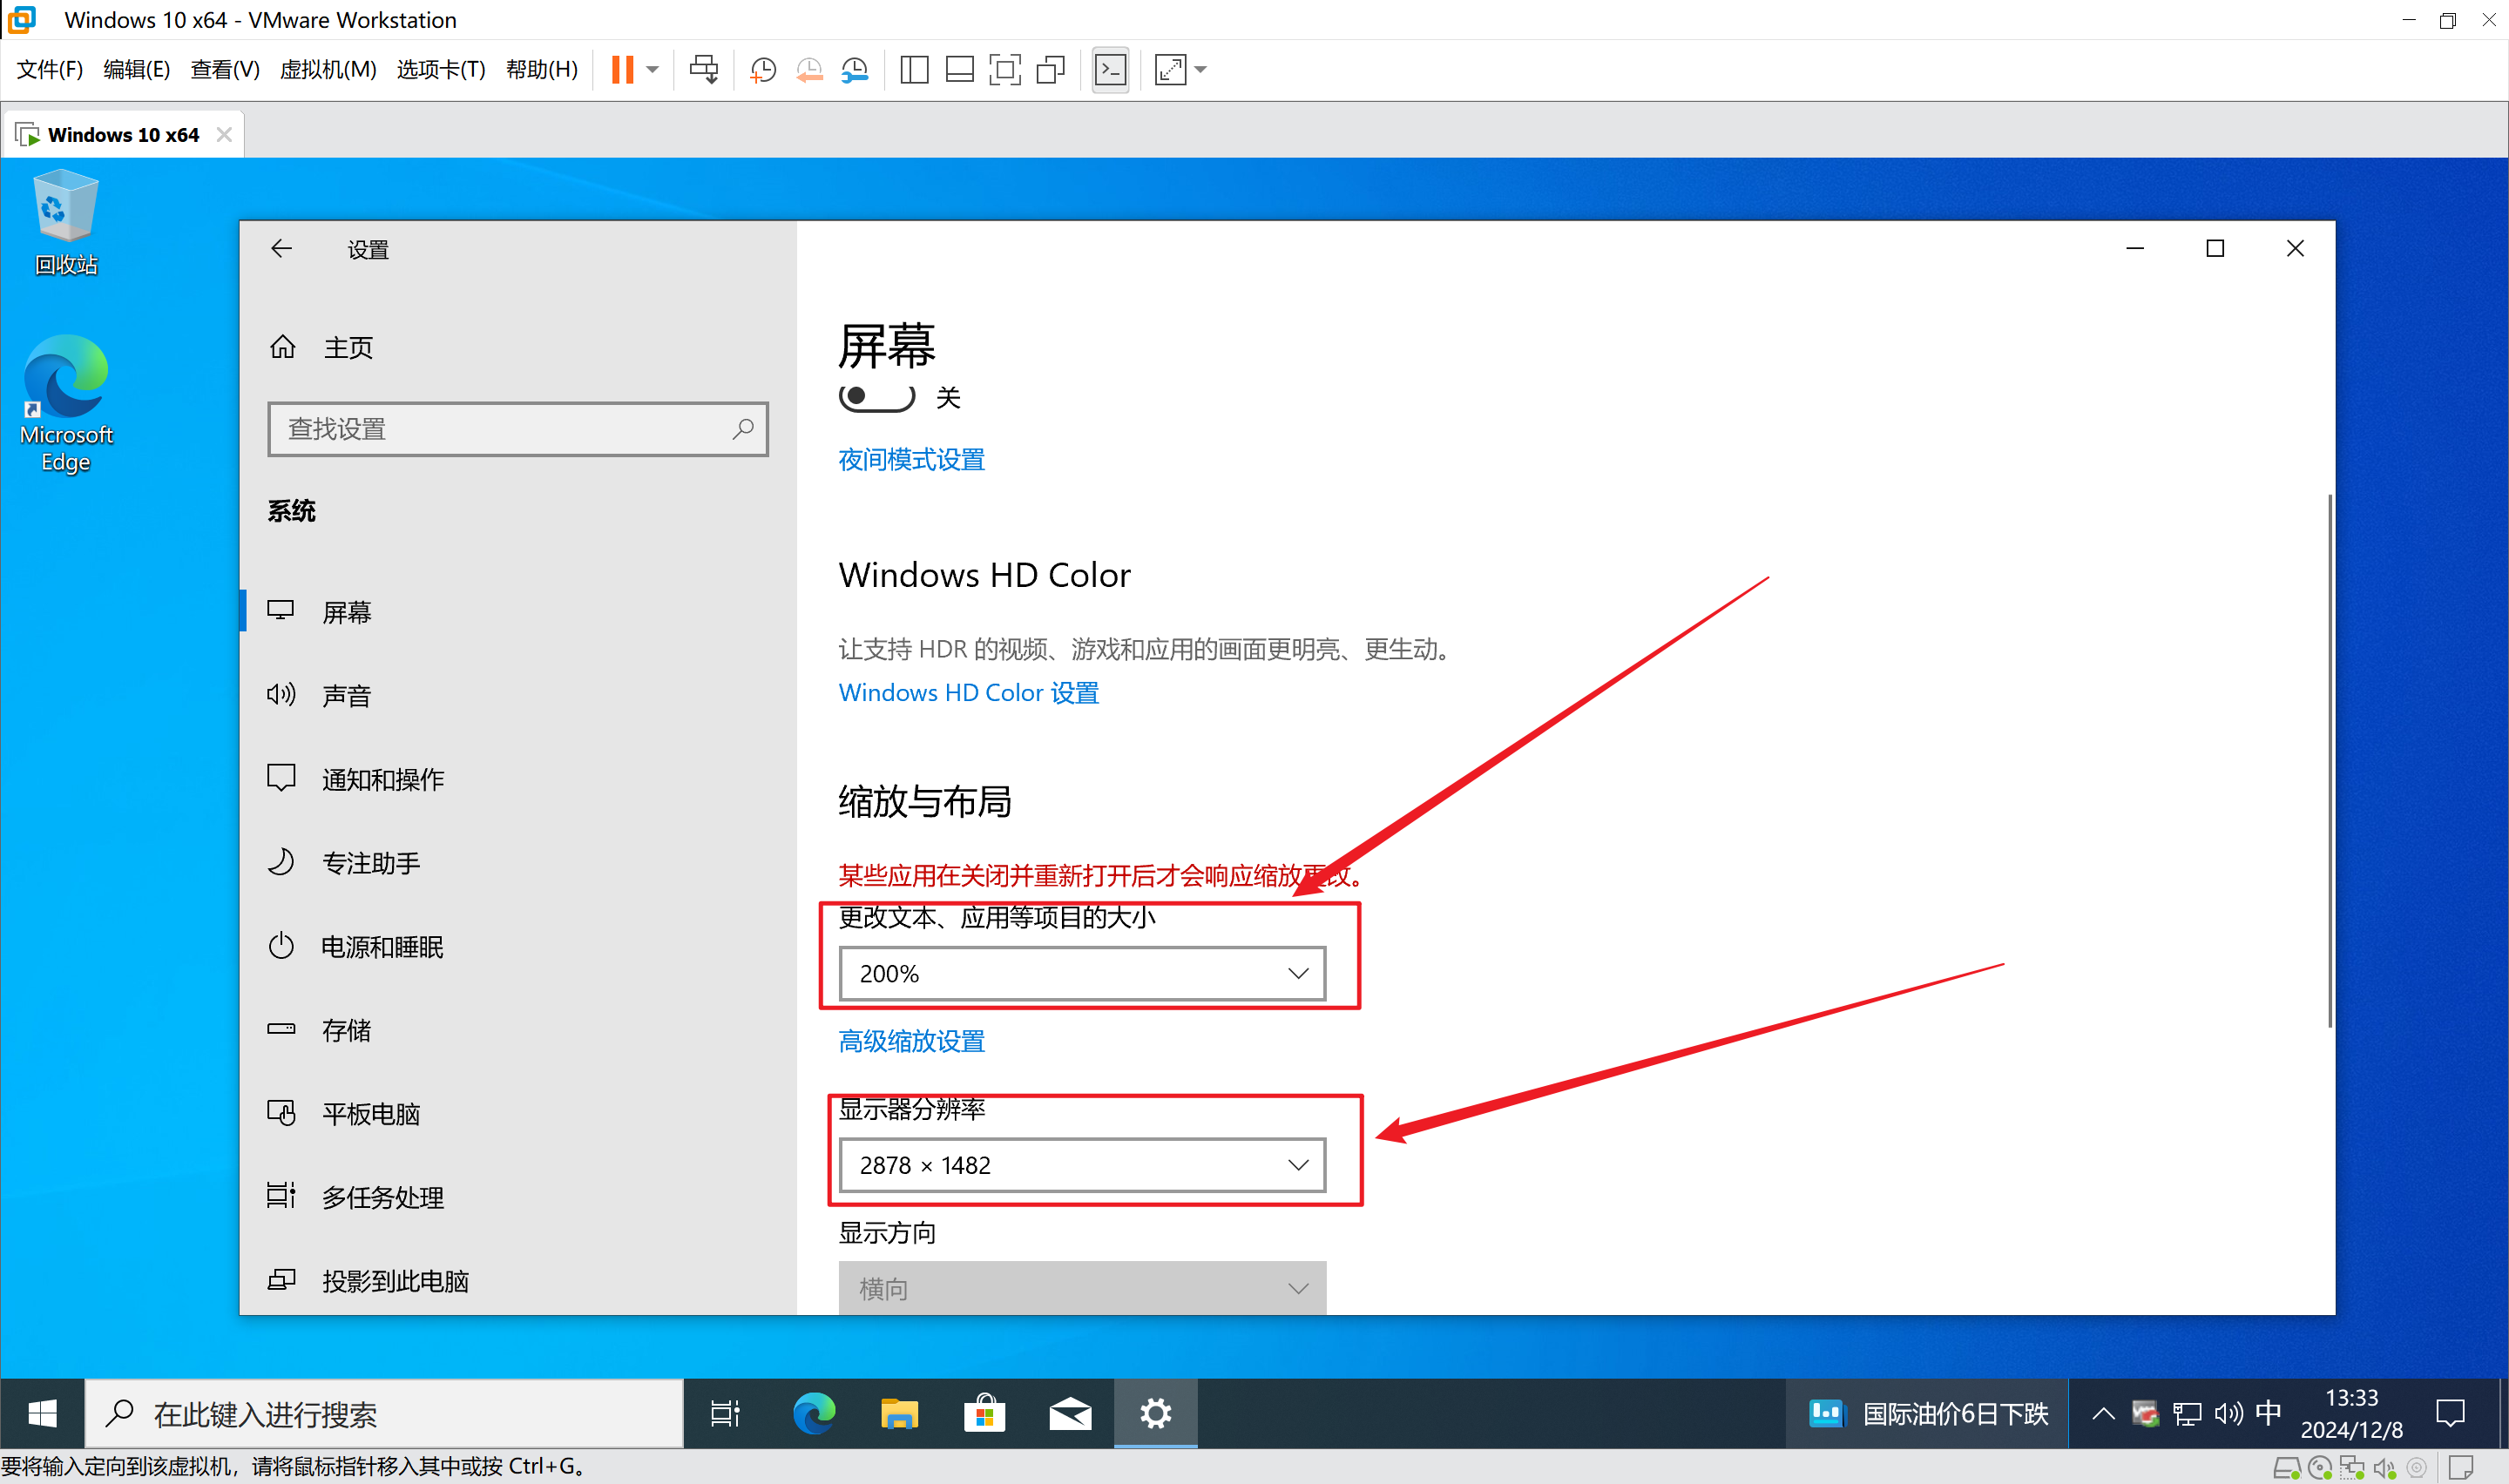The height and width of the screenshot is (1484, 2509).
Task: Click the settings page vertical scrollbar
Action: coord(2329,760)
